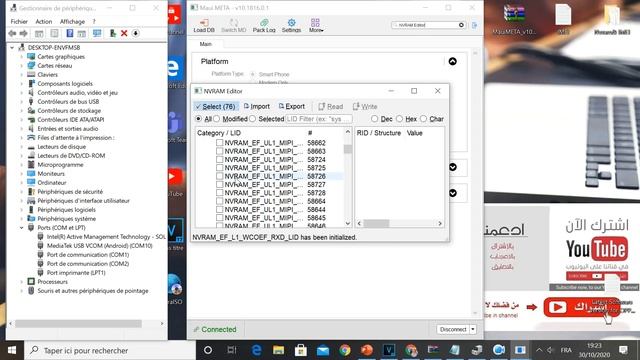640x360 pixels.
Task: Open the More menu icon
Action: pyautogui.click(x=316, y=25)
